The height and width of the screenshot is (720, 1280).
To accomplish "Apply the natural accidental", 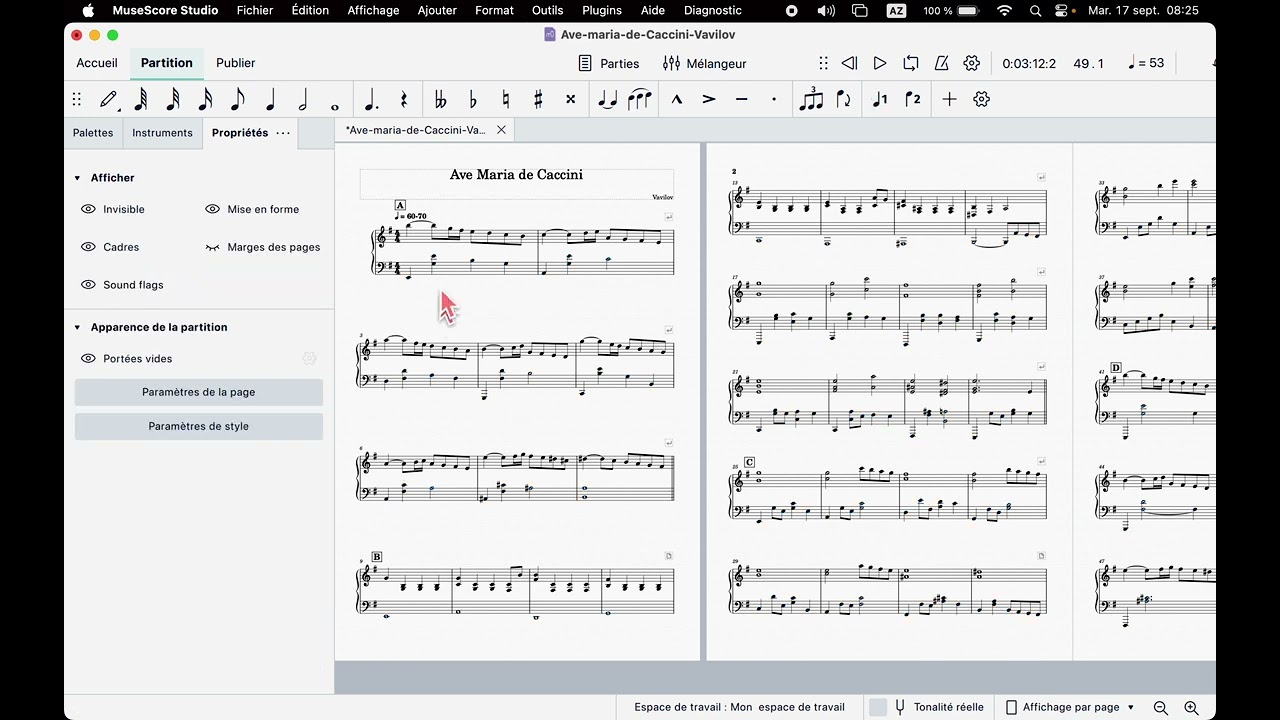I will point(506,99).
